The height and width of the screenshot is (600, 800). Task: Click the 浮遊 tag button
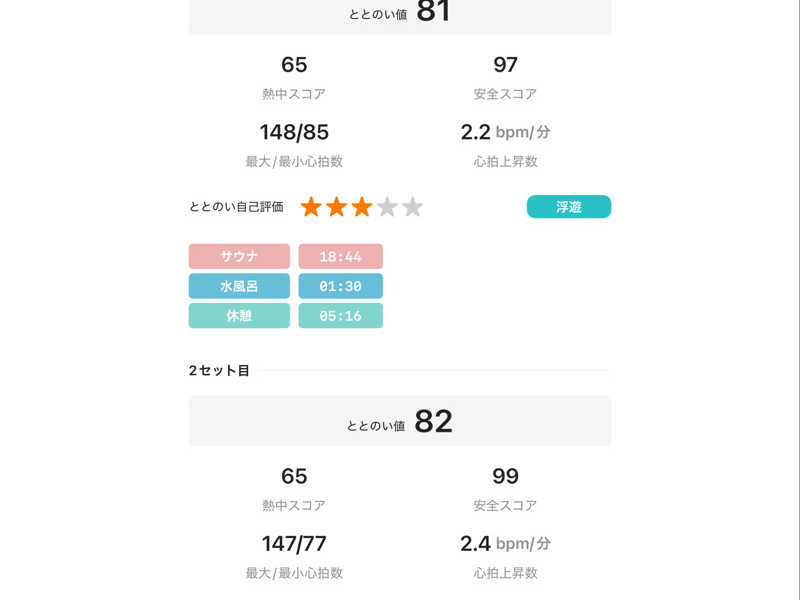[x=568, y=207]
